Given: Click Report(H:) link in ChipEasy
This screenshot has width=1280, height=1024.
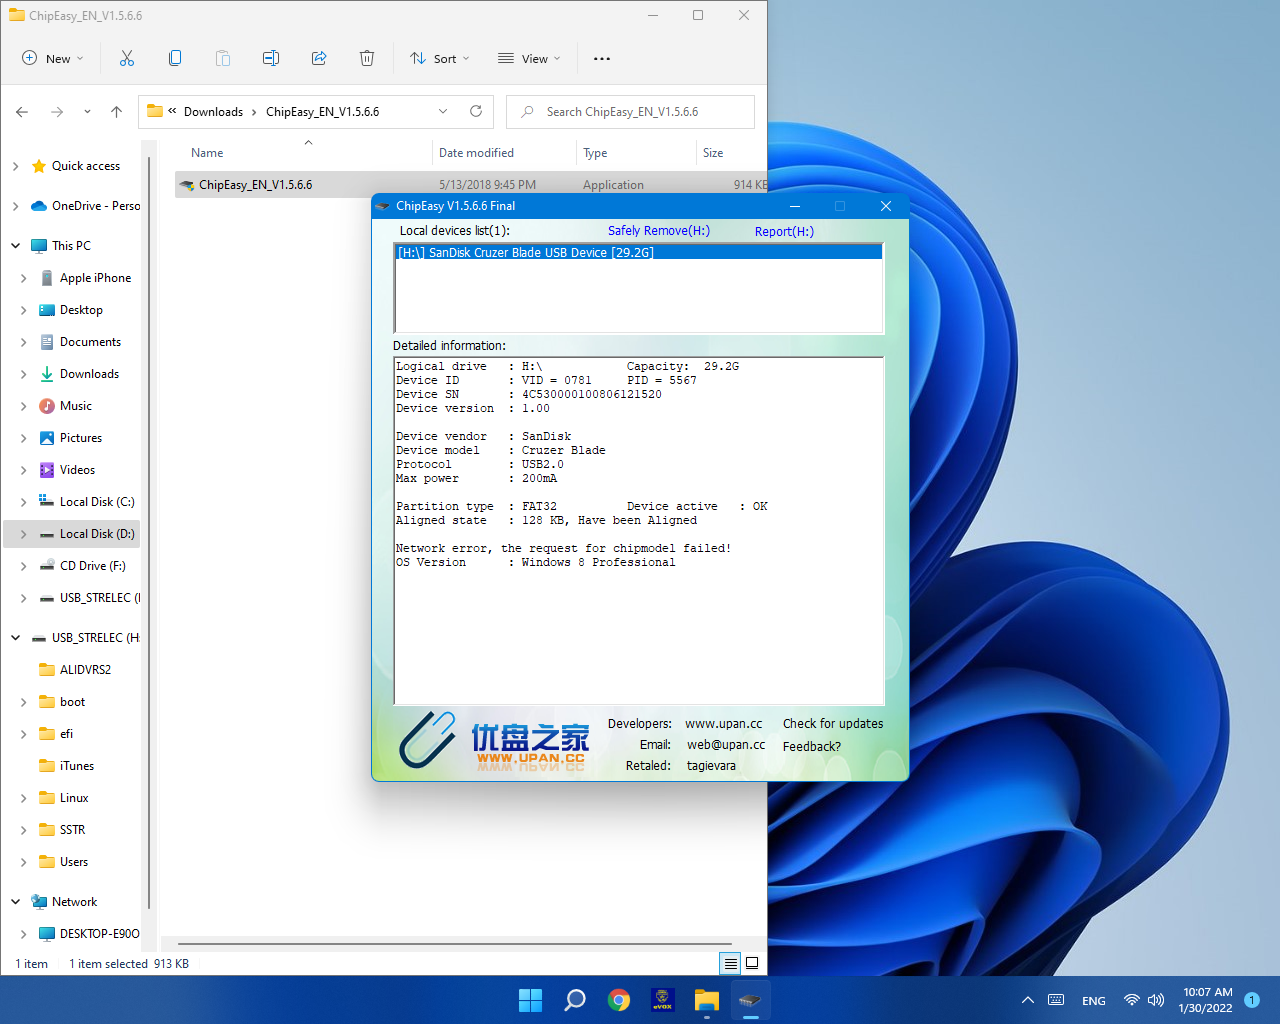Looking at the screenshot, I should 784,231.
